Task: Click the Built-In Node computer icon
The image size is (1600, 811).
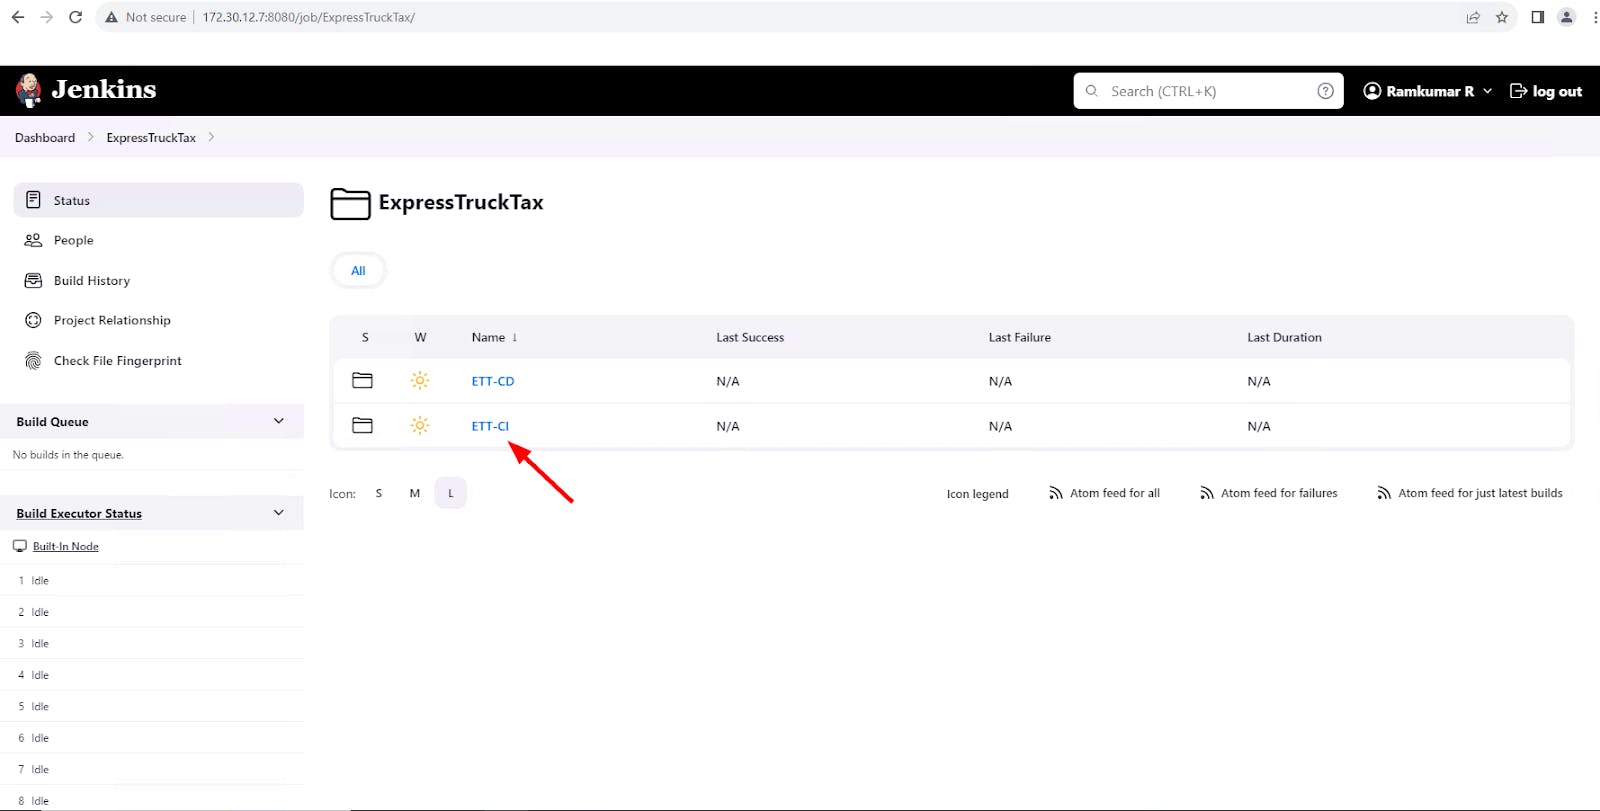Action: [20, 546]
